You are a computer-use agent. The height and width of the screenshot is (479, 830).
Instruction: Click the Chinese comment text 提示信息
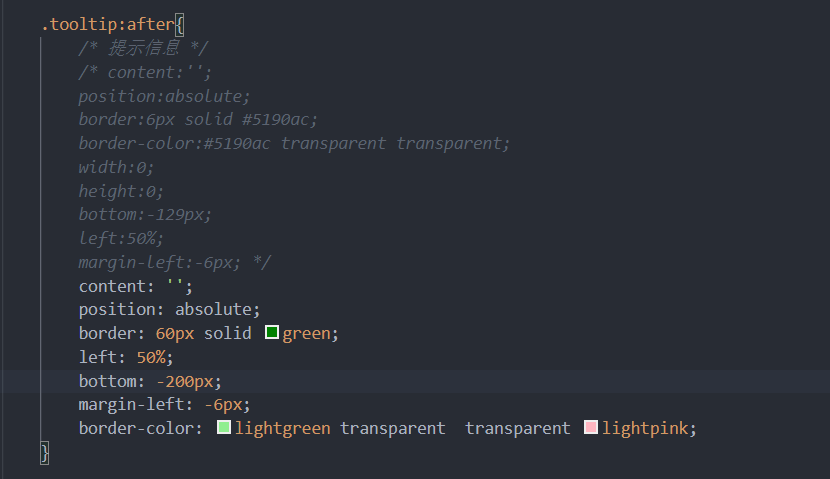(x=144, y=48)
